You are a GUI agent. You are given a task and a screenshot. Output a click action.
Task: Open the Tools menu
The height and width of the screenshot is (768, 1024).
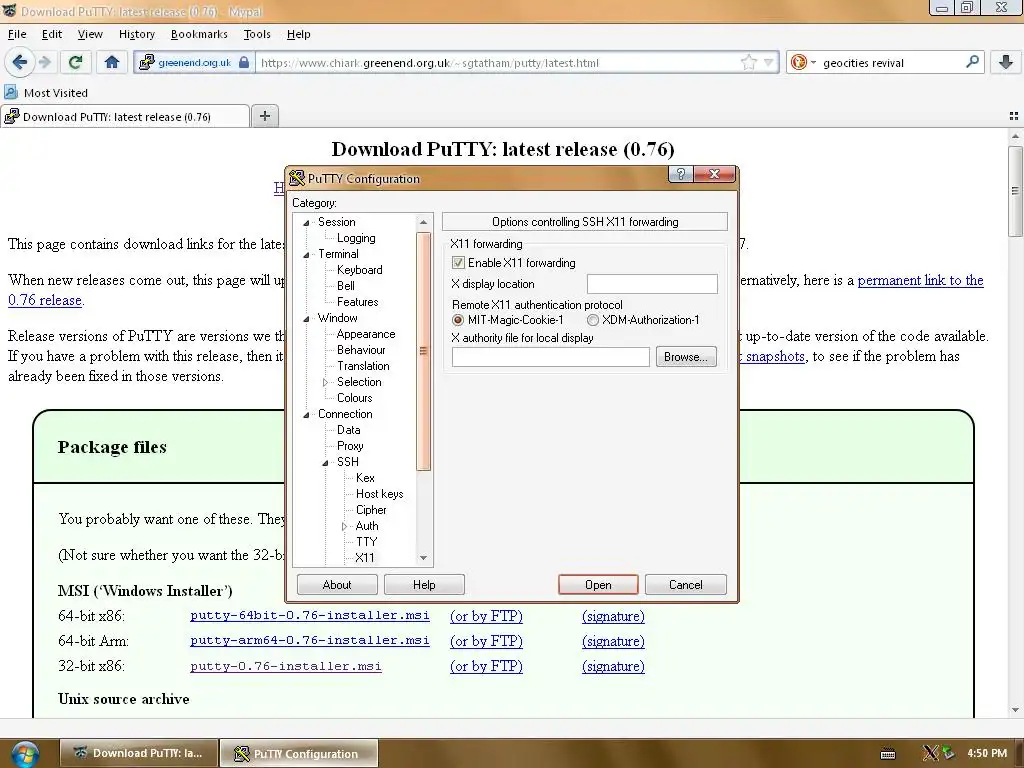(257, 34)
